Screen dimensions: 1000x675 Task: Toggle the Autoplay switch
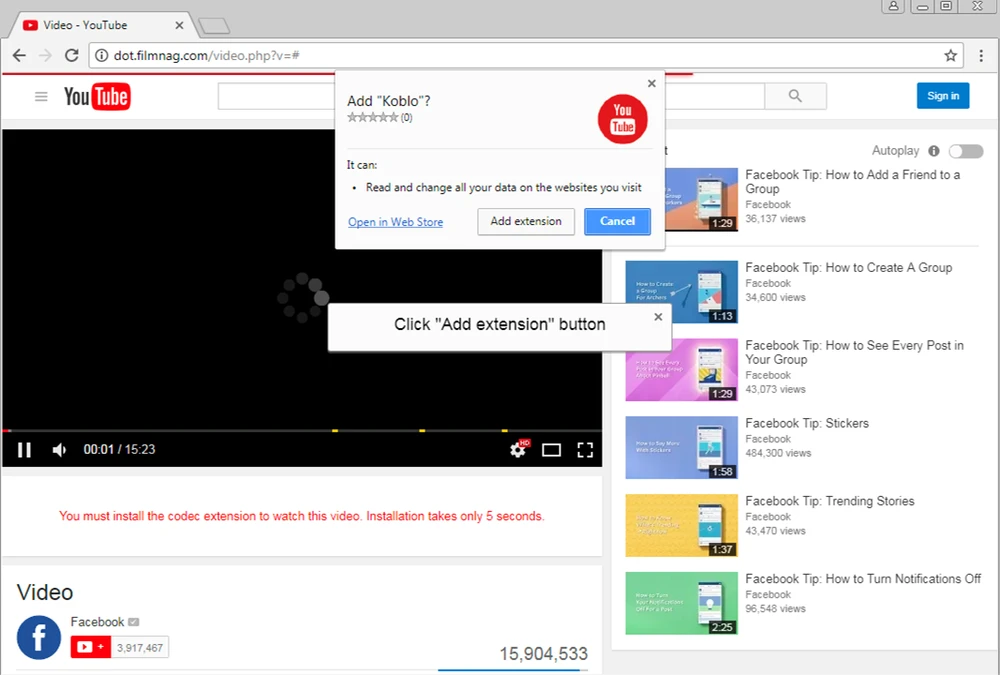coord(965,151)
